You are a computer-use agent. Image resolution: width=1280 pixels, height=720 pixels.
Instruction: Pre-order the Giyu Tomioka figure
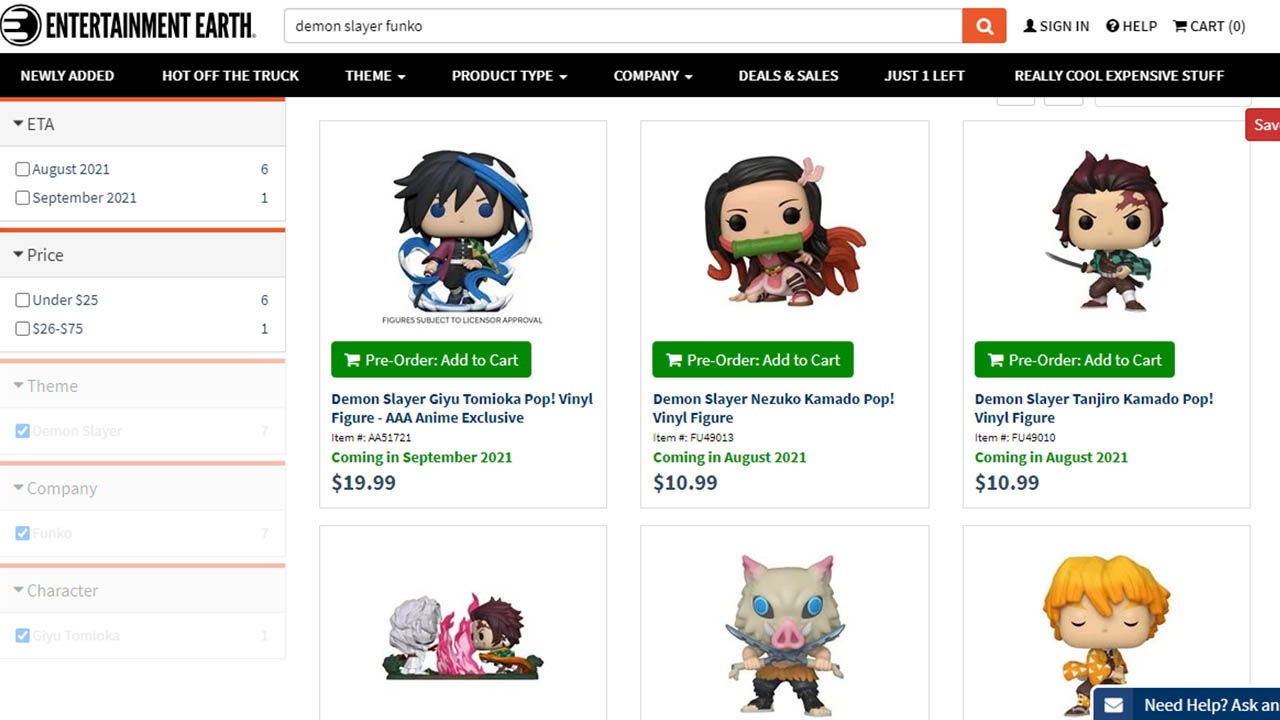point(431,360)
